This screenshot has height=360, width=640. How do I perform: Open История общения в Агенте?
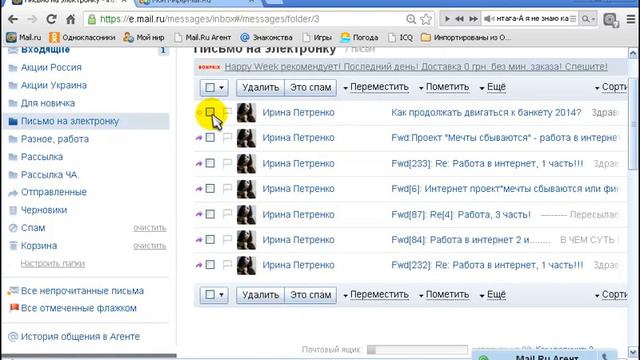coord(80,337)
